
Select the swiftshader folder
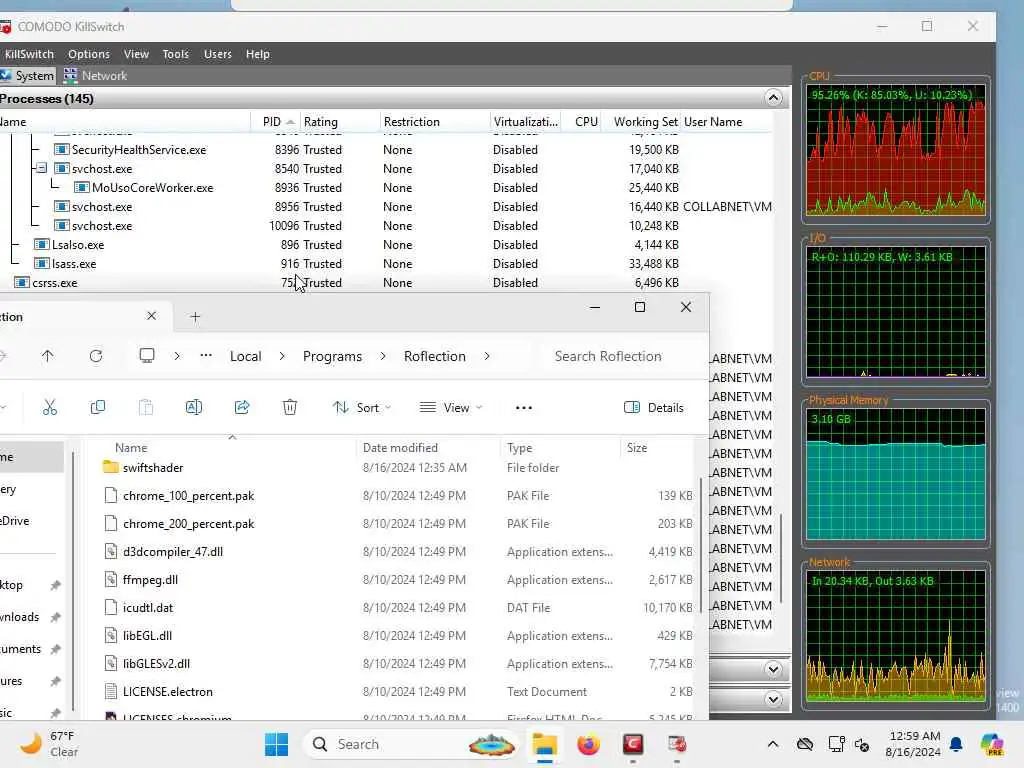(153, 468)
